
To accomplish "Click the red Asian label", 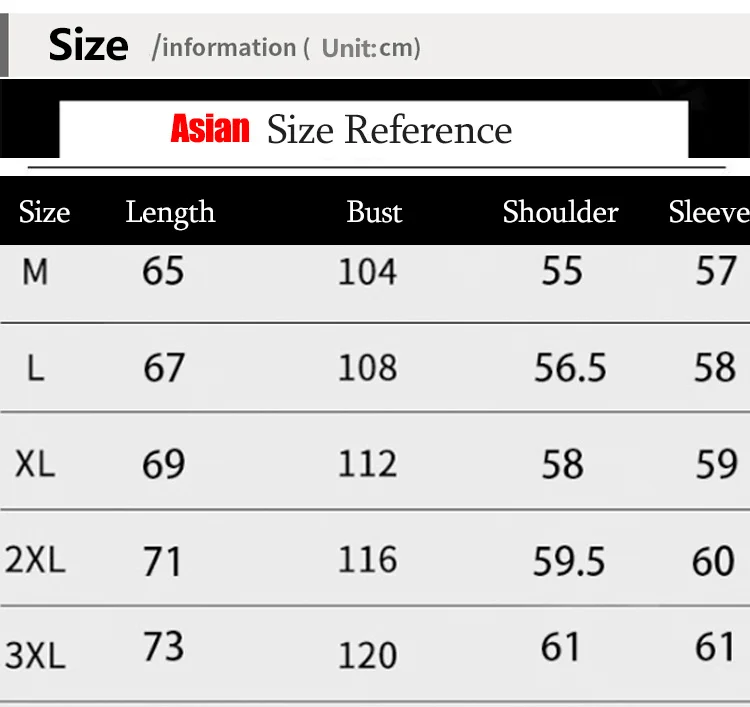I will coord(210,129).
